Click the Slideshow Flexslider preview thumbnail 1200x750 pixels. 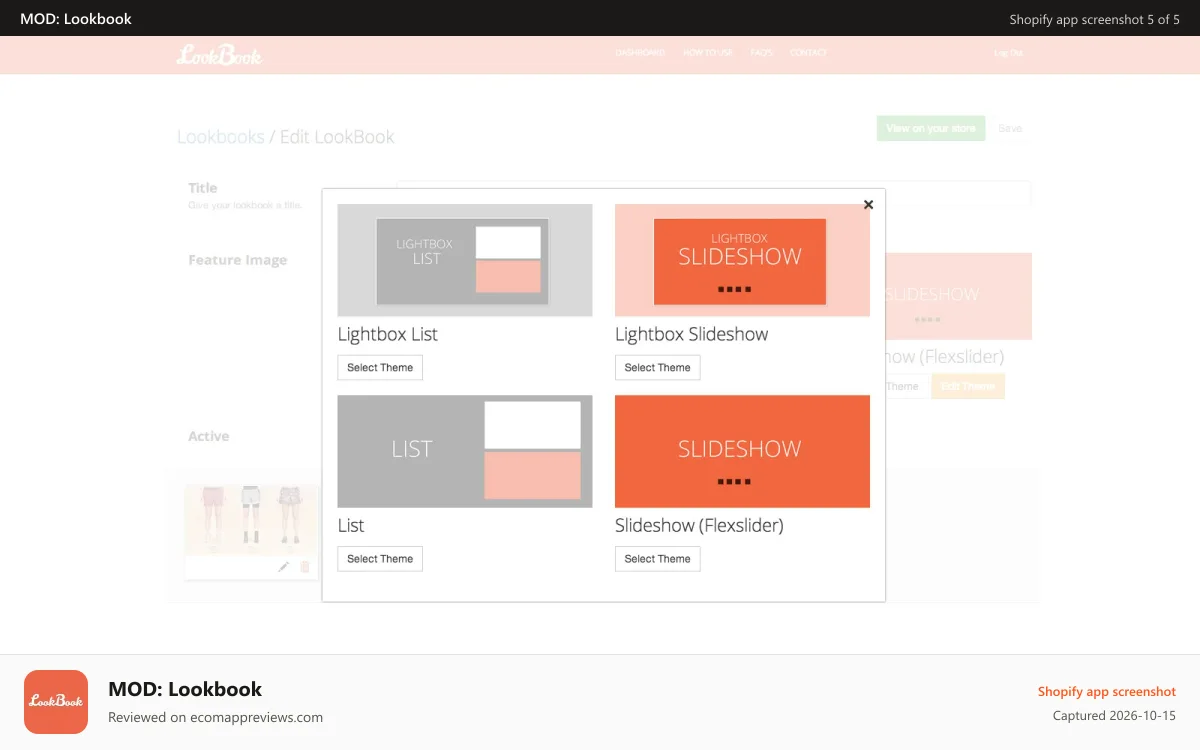[742, 451]
